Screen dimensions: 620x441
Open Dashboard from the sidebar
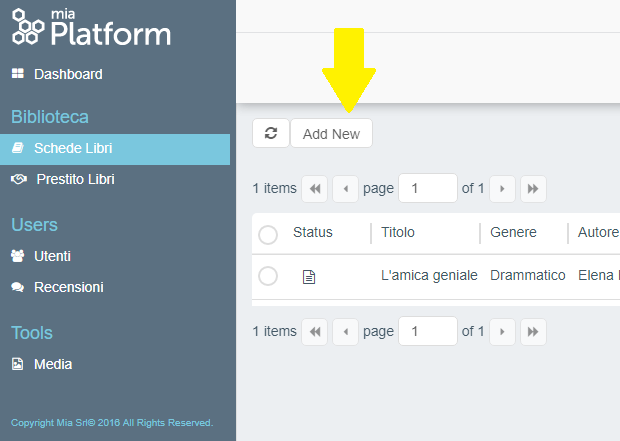point(68,74)
